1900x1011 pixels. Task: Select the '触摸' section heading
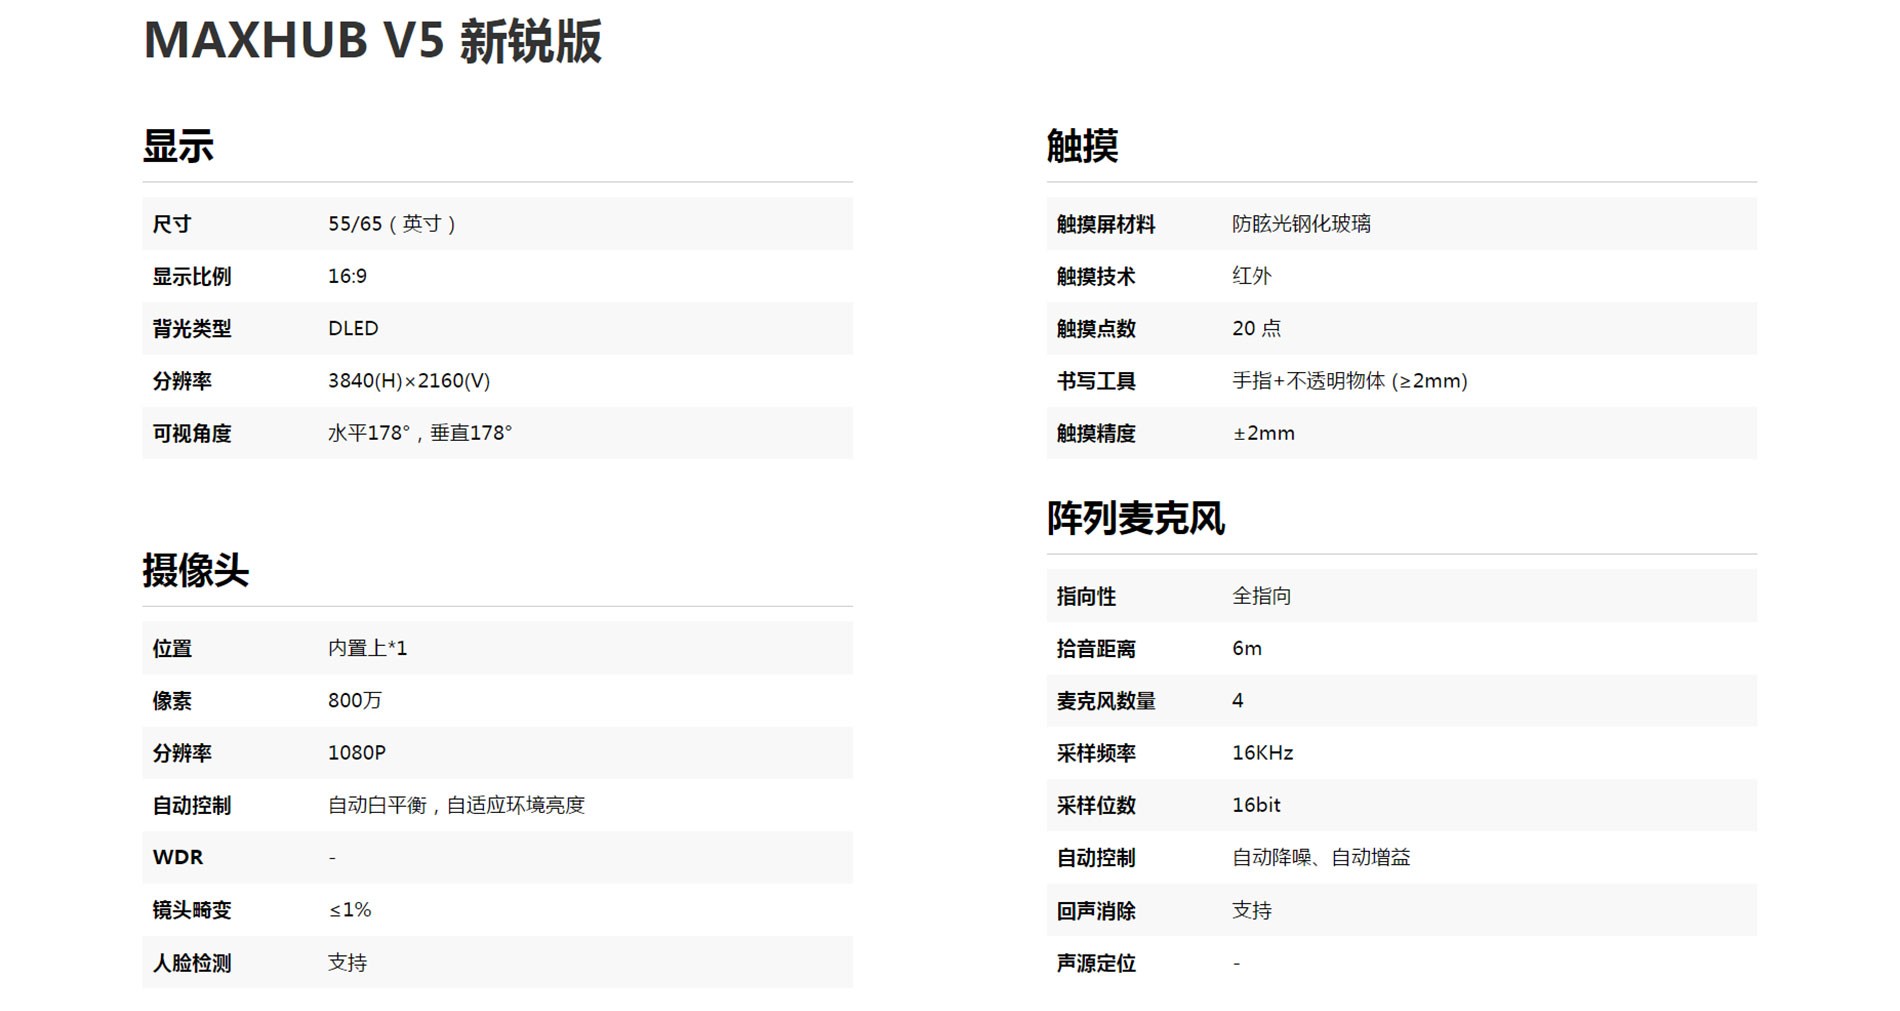click(x=1082, y=146)
